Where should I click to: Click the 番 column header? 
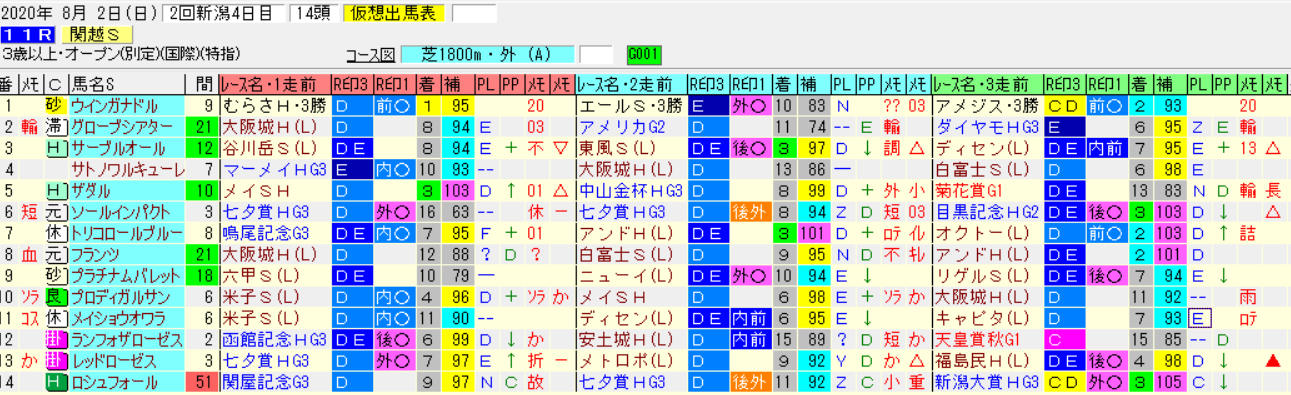(x=8, y=84)
